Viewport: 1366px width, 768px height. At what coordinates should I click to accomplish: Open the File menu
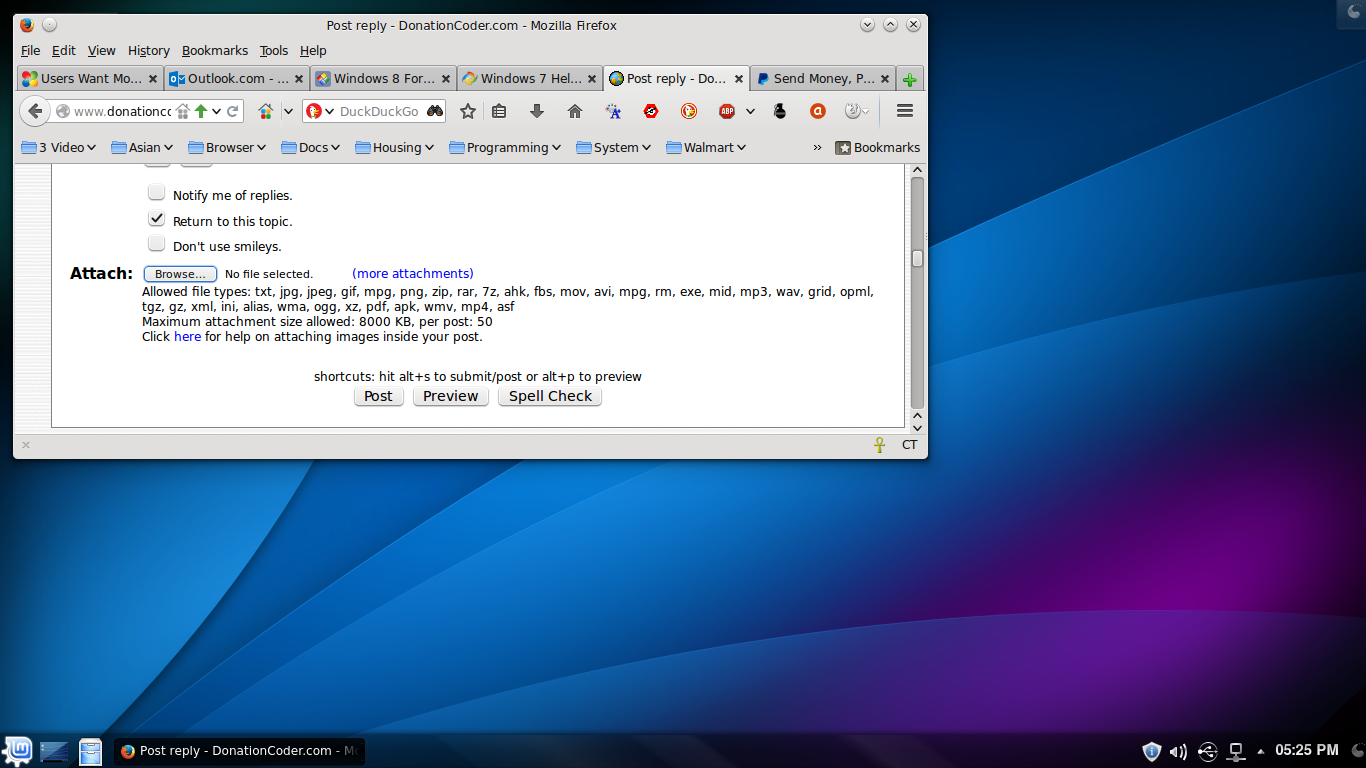click(x=30, y=50)
